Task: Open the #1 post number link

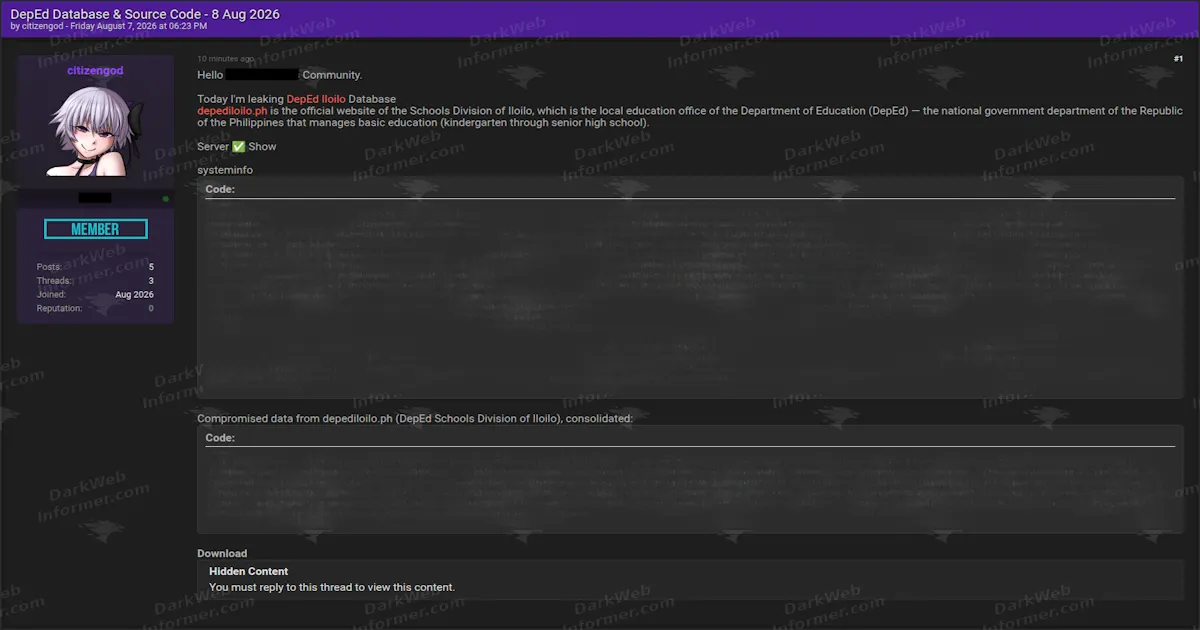Action: tap(1178, 60)
